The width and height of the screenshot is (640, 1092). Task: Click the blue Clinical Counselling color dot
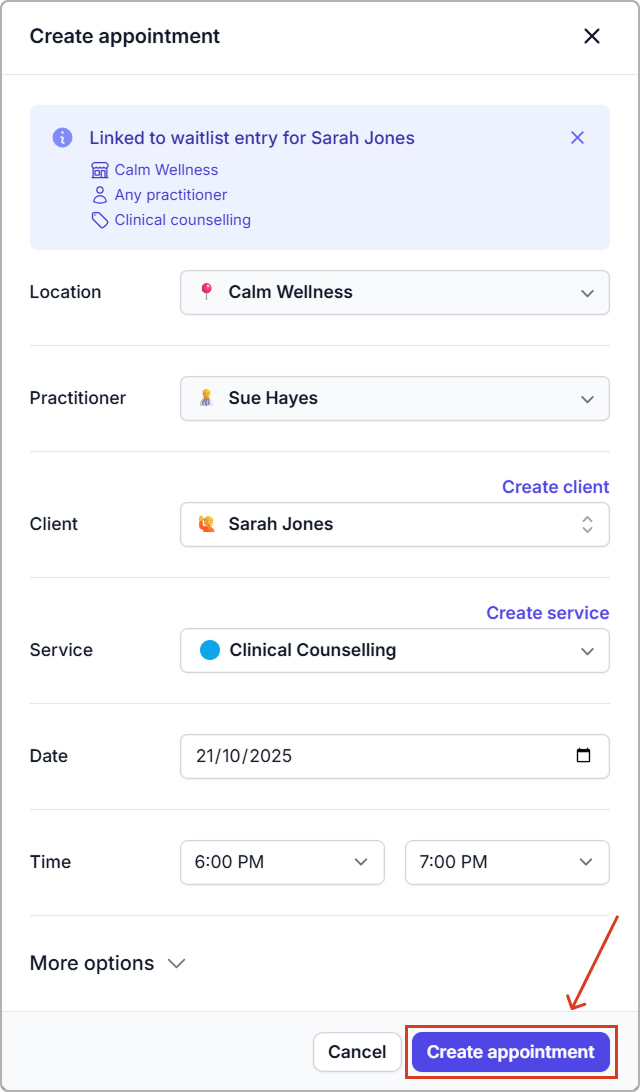click(209, 650)
